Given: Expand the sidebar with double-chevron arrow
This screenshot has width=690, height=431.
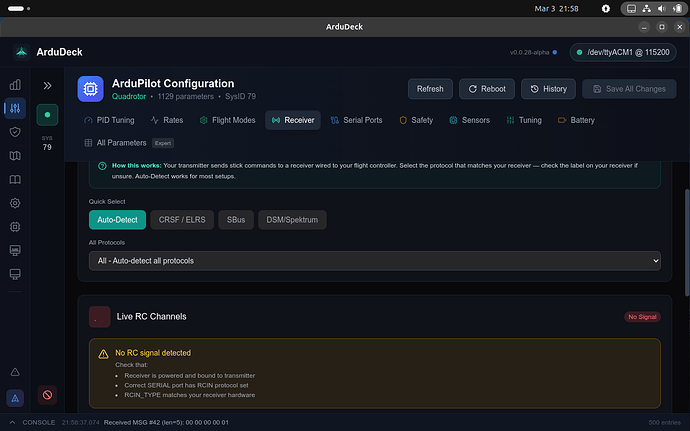Looking at the screenshot, I should 47,86.
